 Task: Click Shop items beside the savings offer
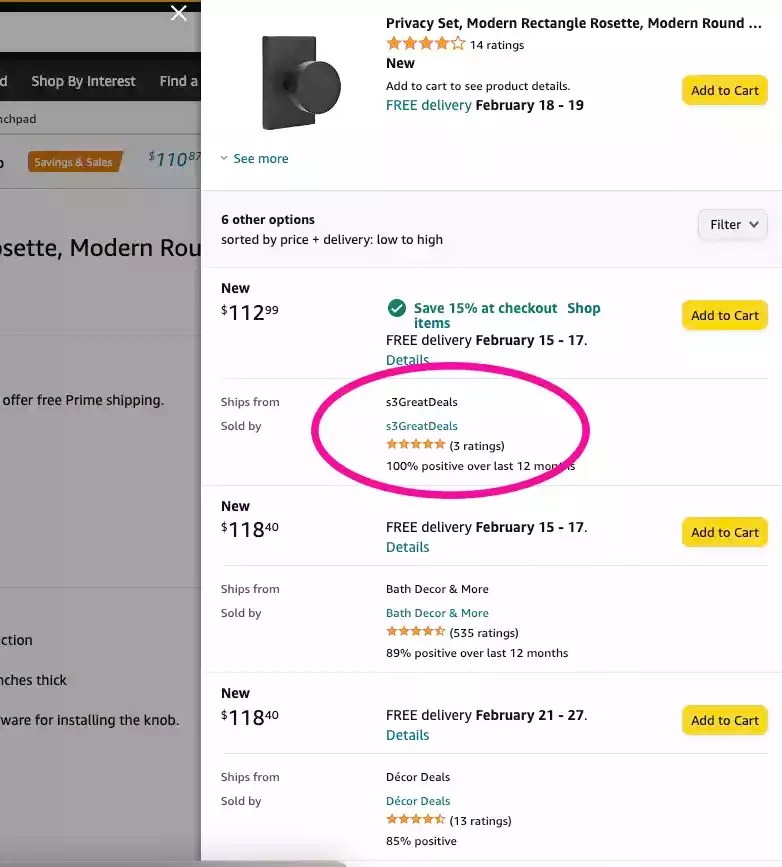click(584, 308)
